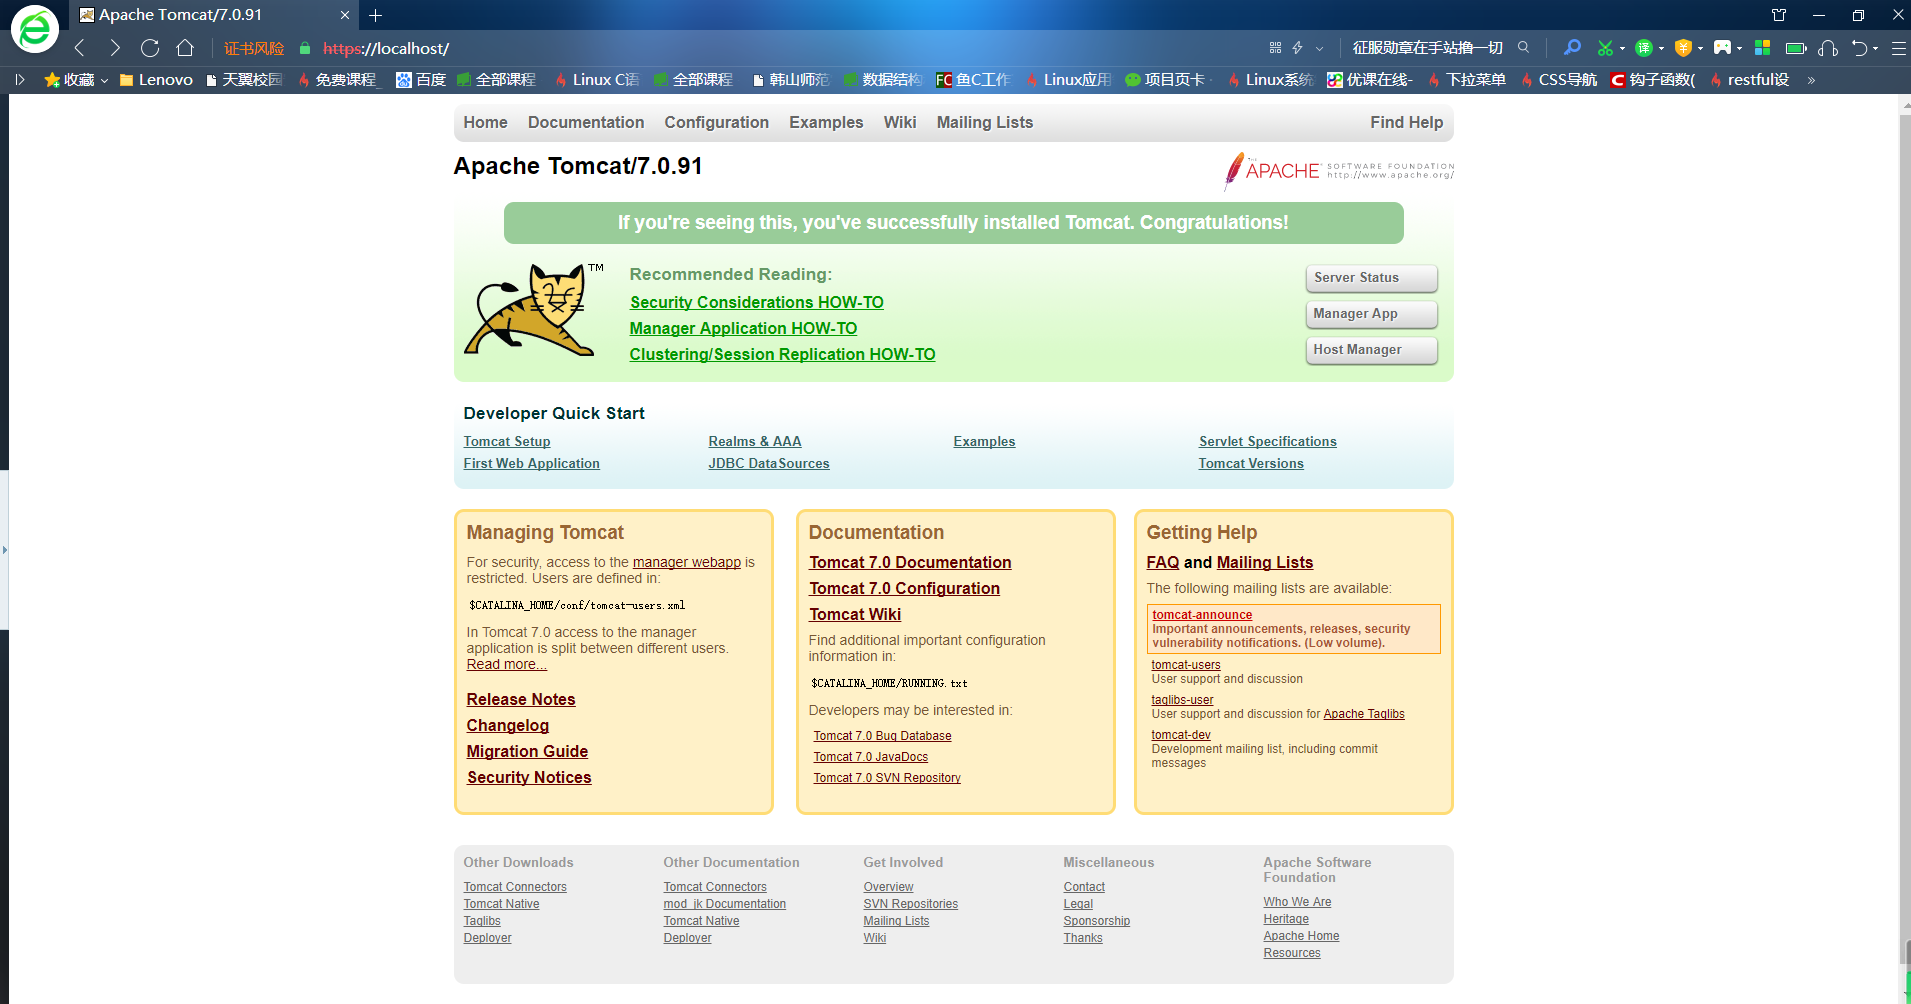
Task: Open the blue key password manager icon
Action: [1572, 47]
